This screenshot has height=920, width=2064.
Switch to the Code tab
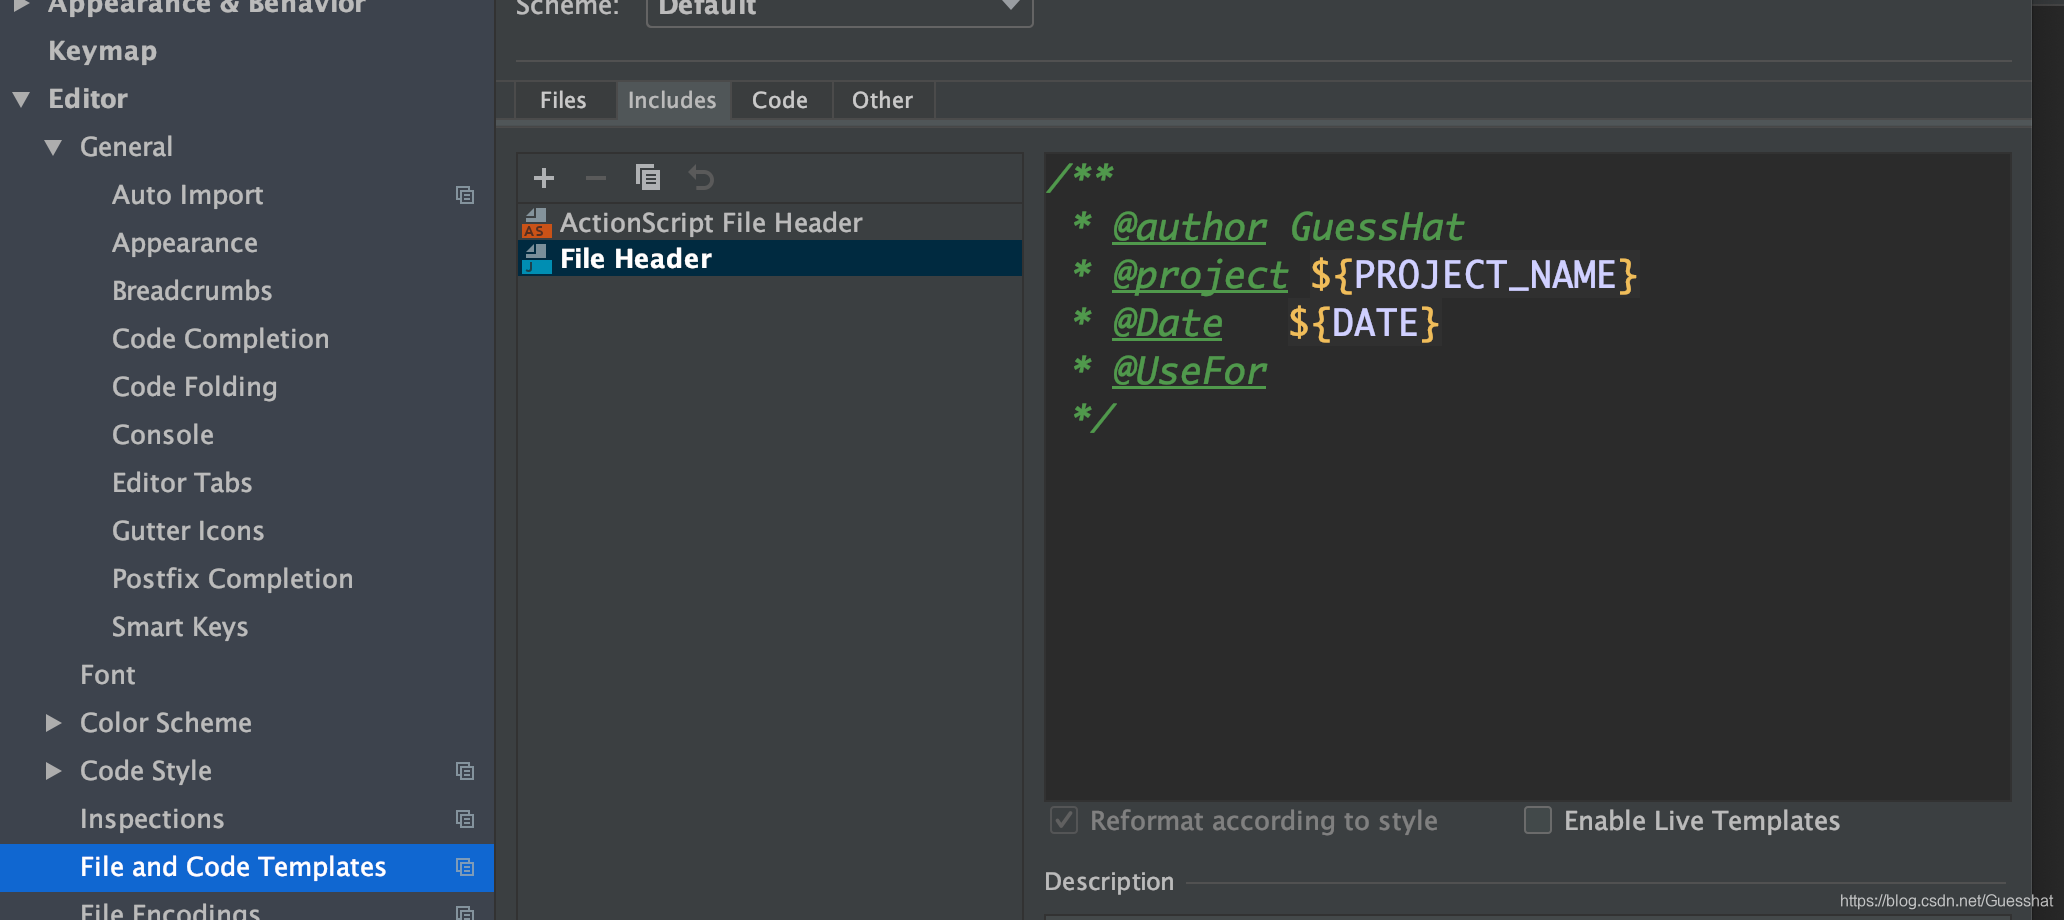tap(780, 100)
